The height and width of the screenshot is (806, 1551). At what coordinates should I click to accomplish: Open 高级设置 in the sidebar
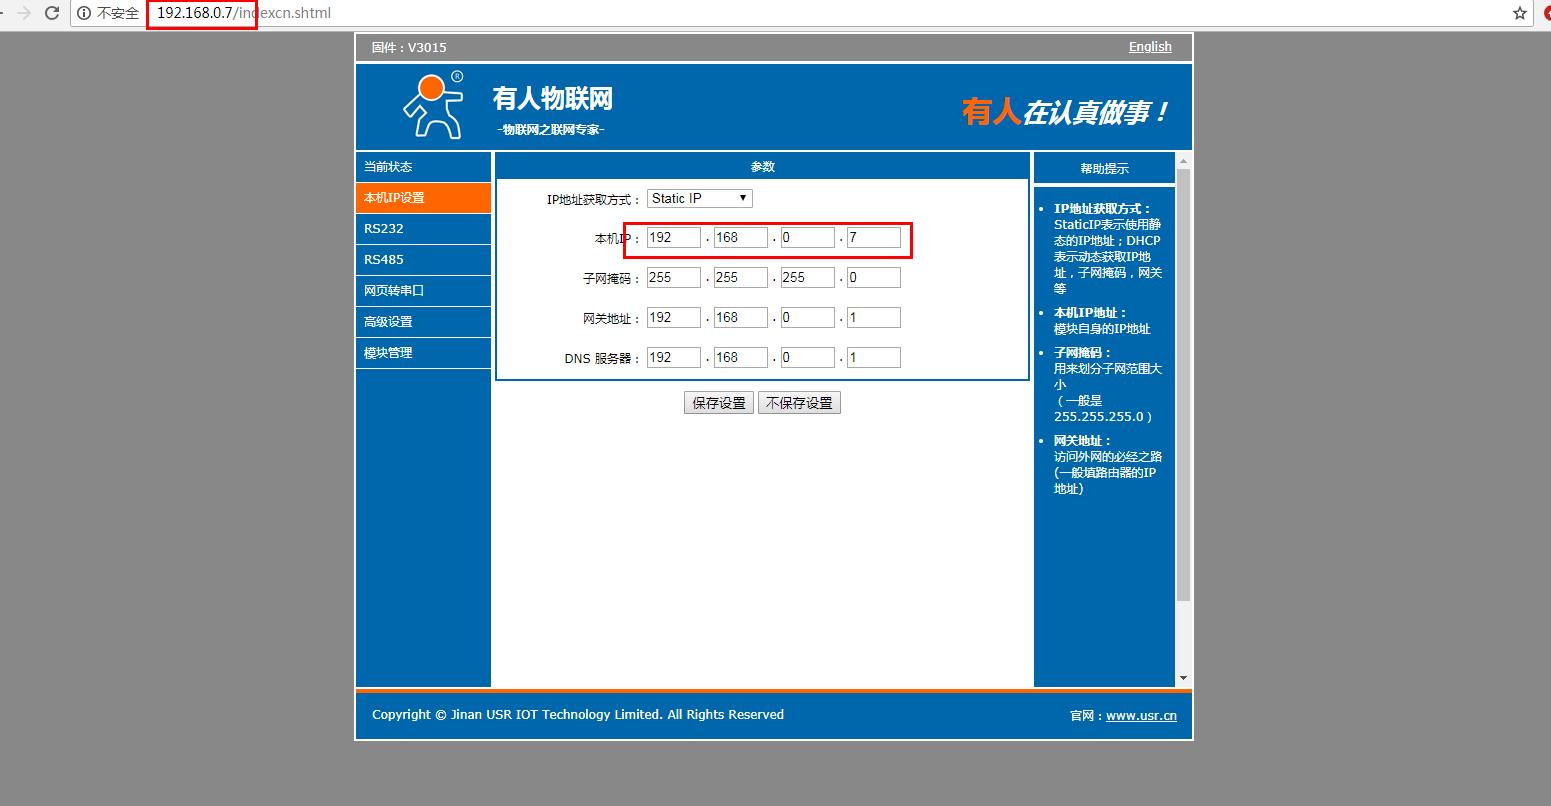click(423, 322)
